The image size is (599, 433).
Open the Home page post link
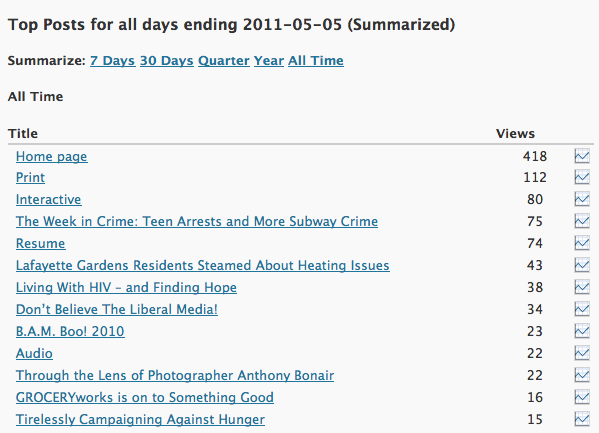52,157
